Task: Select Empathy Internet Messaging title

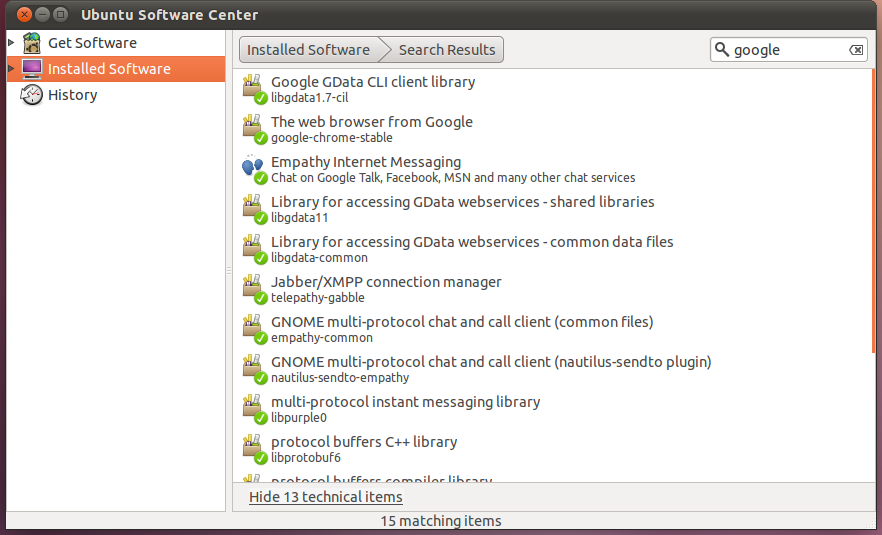Action: pyautogui.click(x=366, y=162)
